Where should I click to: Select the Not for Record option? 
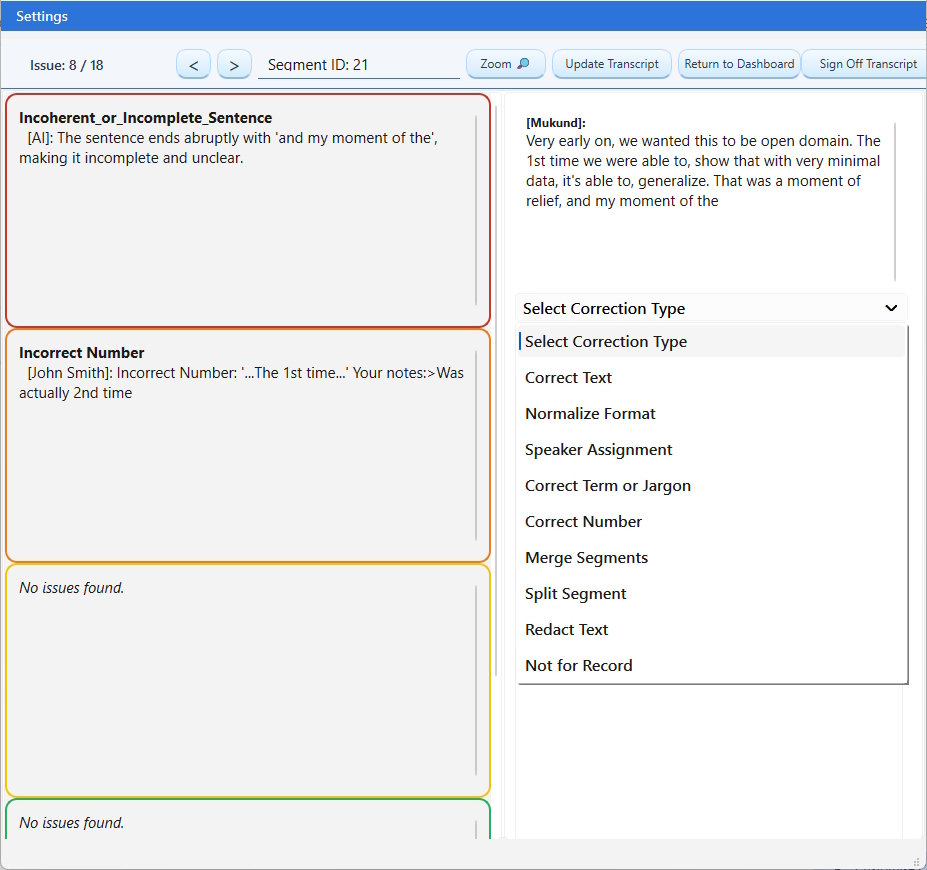click(x=712, y=666)
